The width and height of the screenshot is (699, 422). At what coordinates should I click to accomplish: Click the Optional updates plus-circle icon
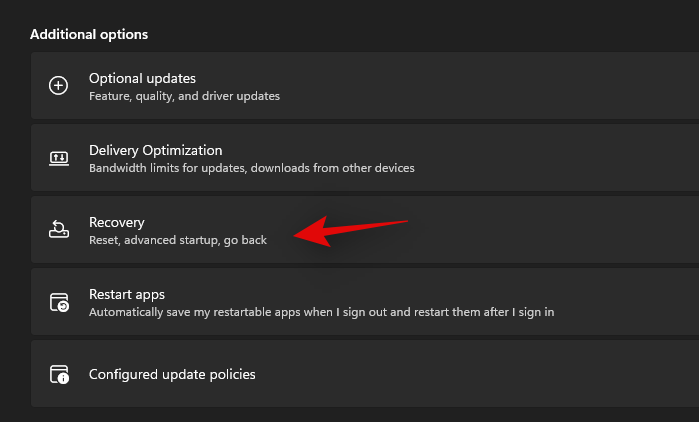pos(59,86)
